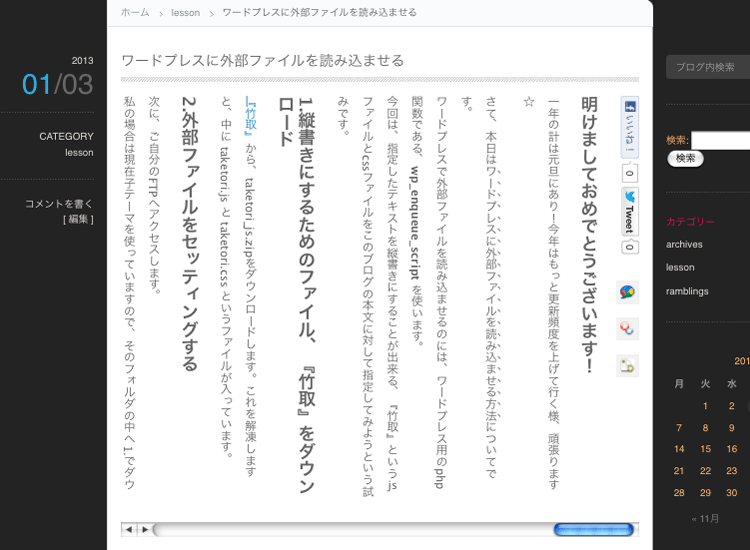Image resolution: width=750 pixels, height=550 pixels.
Task: Open the Google Buzz share icon
Action: coord(627,292)
